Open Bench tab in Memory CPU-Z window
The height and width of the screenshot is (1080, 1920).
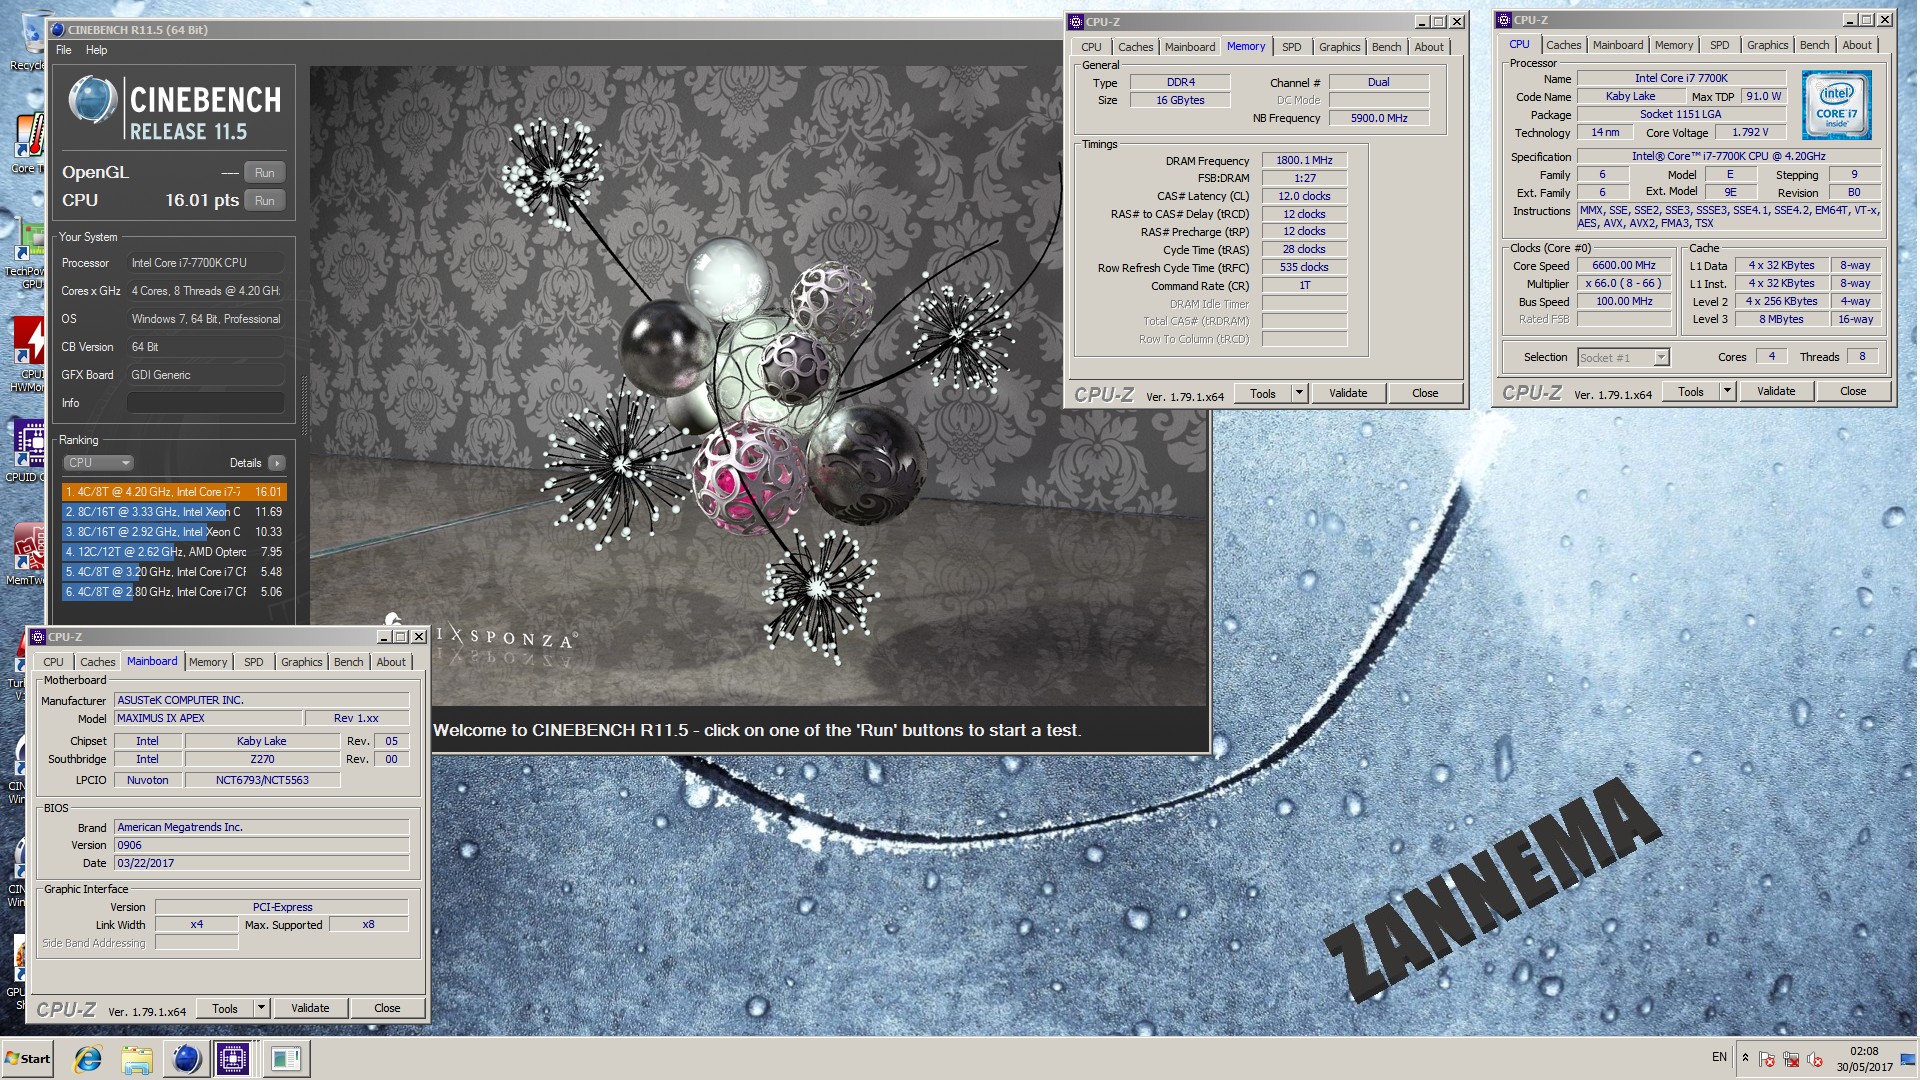pyautogui.click(x=1386, y=47)
